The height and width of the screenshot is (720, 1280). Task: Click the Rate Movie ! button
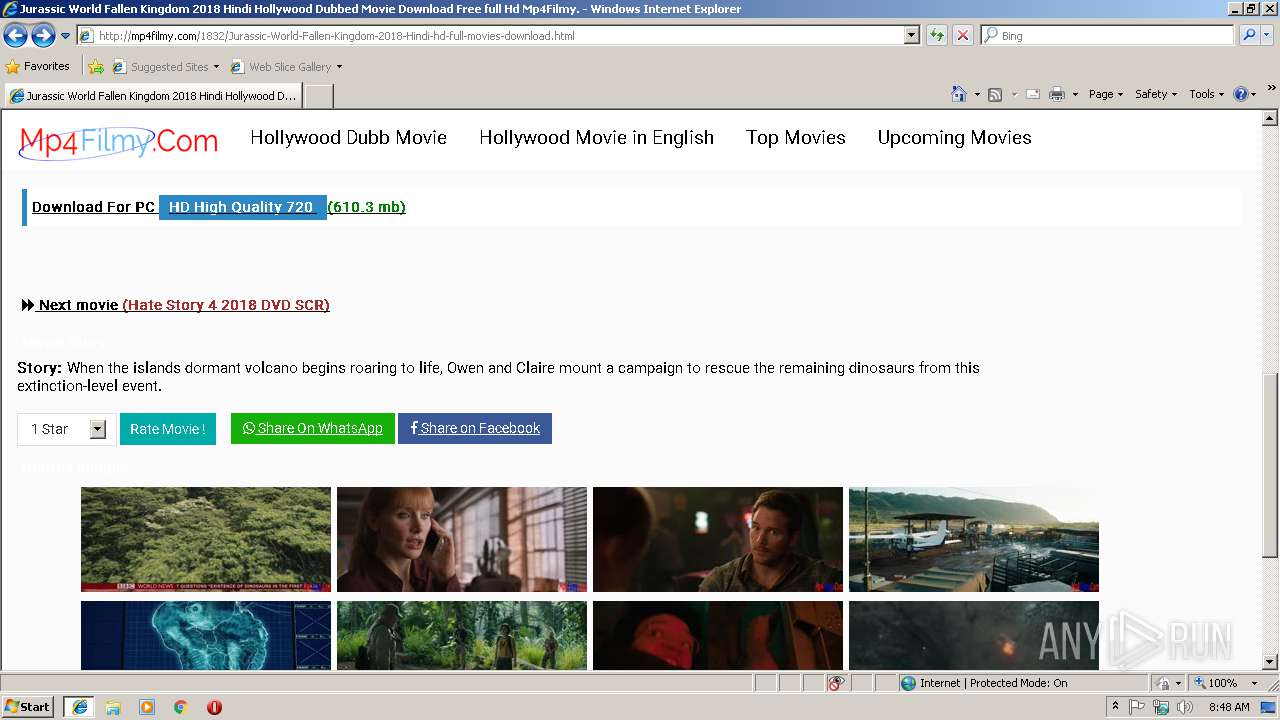click(168, 429)
